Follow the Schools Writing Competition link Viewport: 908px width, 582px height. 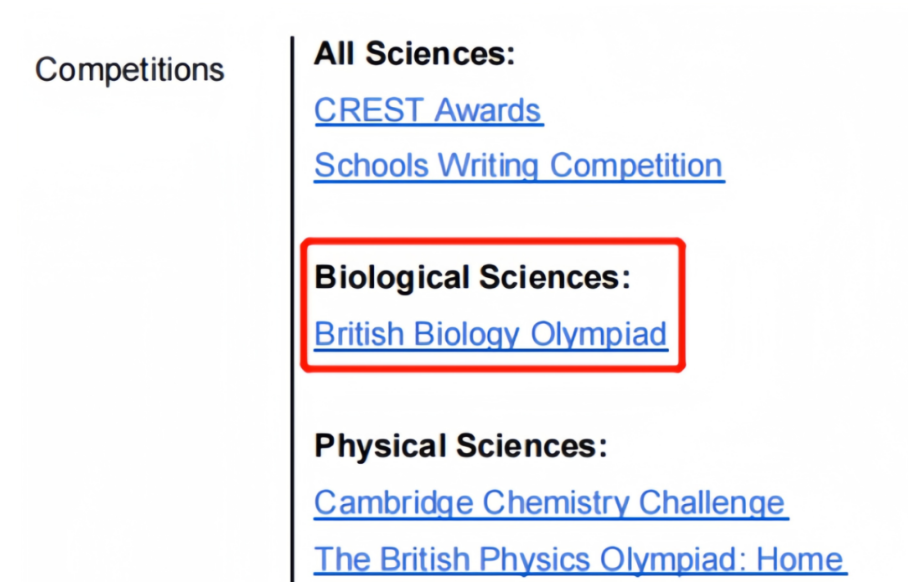[518, 166]
